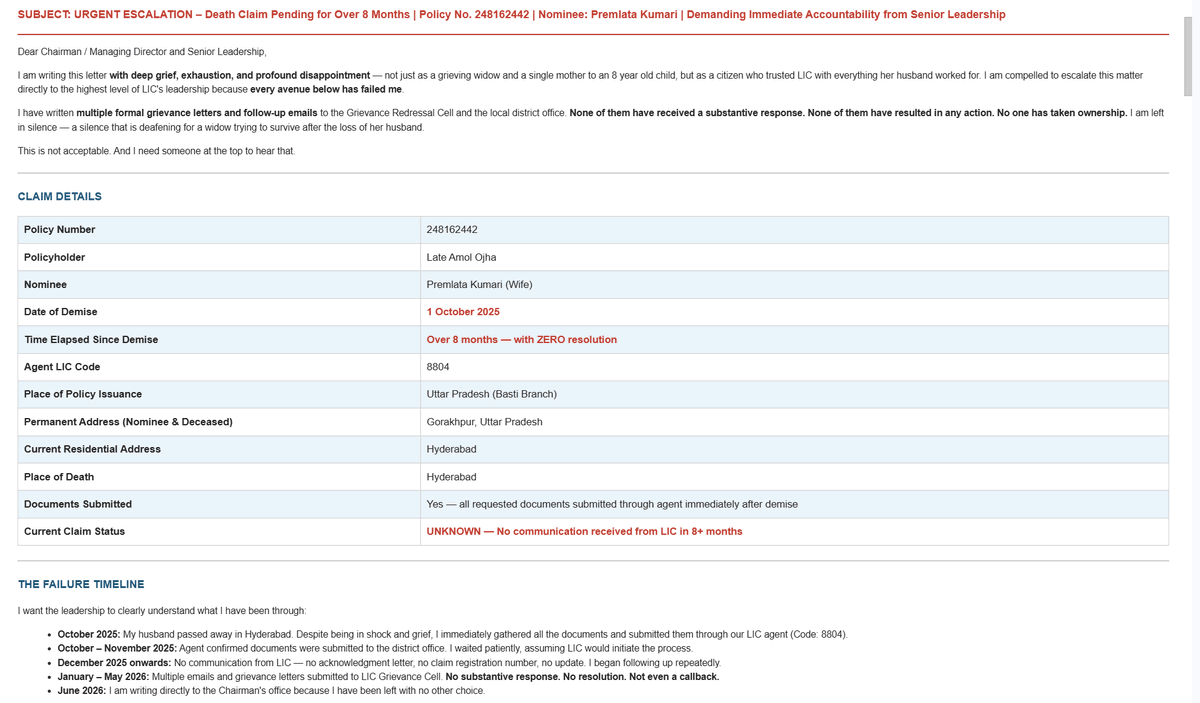Click the 'Agent LIC Code' label
Image resolution: width=1200 pixels, height=703 pixels.
[62, 367]
